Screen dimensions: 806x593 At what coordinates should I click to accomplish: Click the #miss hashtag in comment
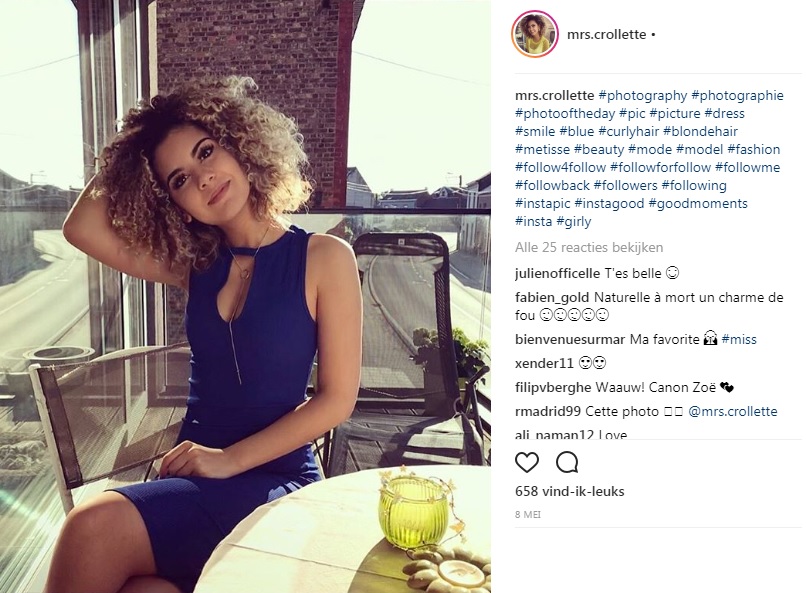pyautogui.click(x=739, y=339)
